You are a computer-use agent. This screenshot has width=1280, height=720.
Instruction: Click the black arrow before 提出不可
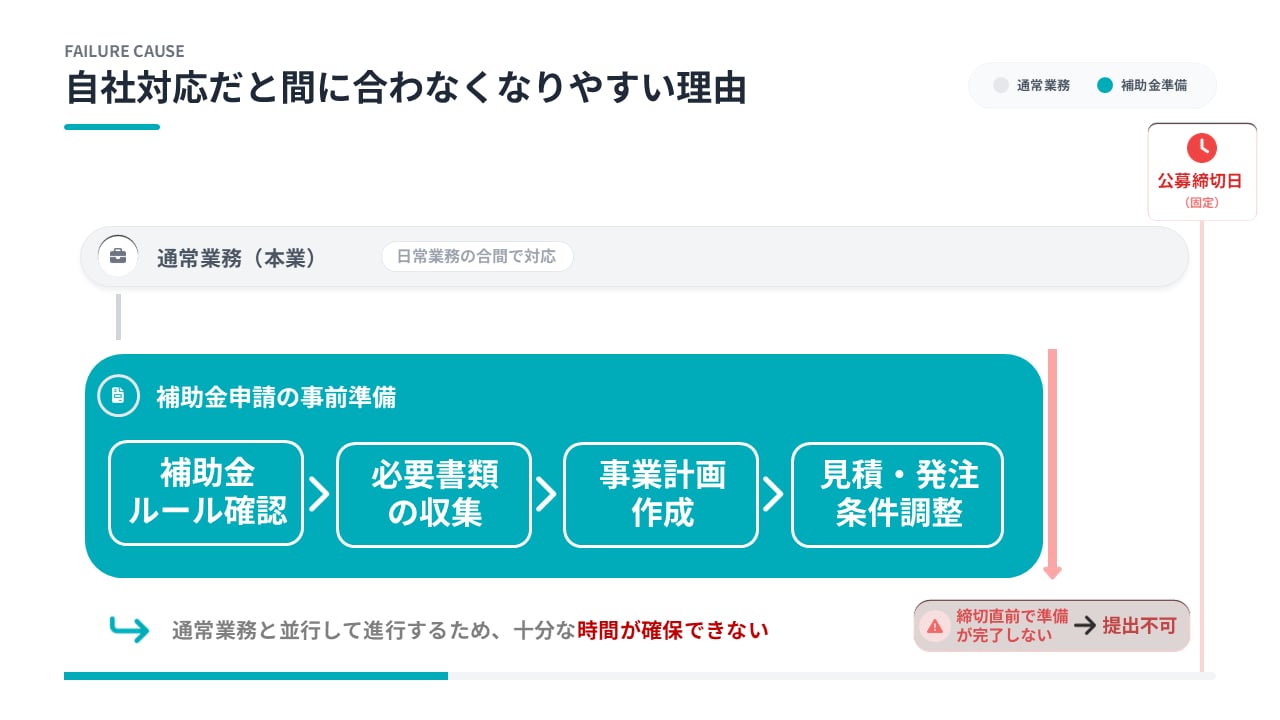point(1085,626)
